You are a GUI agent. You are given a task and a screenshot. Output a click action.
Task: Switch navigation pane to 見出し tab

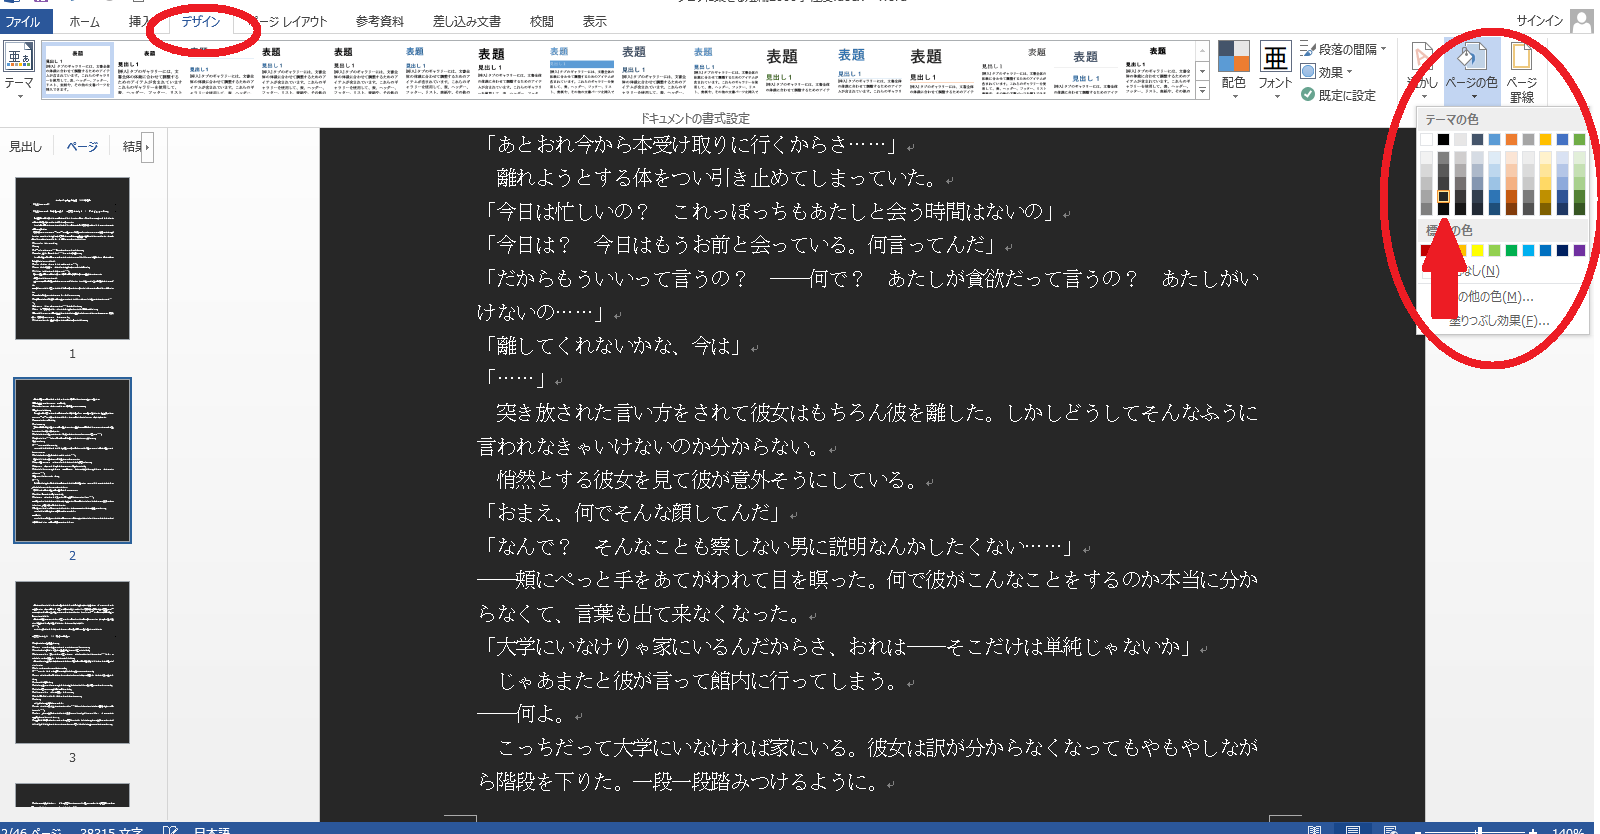(x=26, y=147)
